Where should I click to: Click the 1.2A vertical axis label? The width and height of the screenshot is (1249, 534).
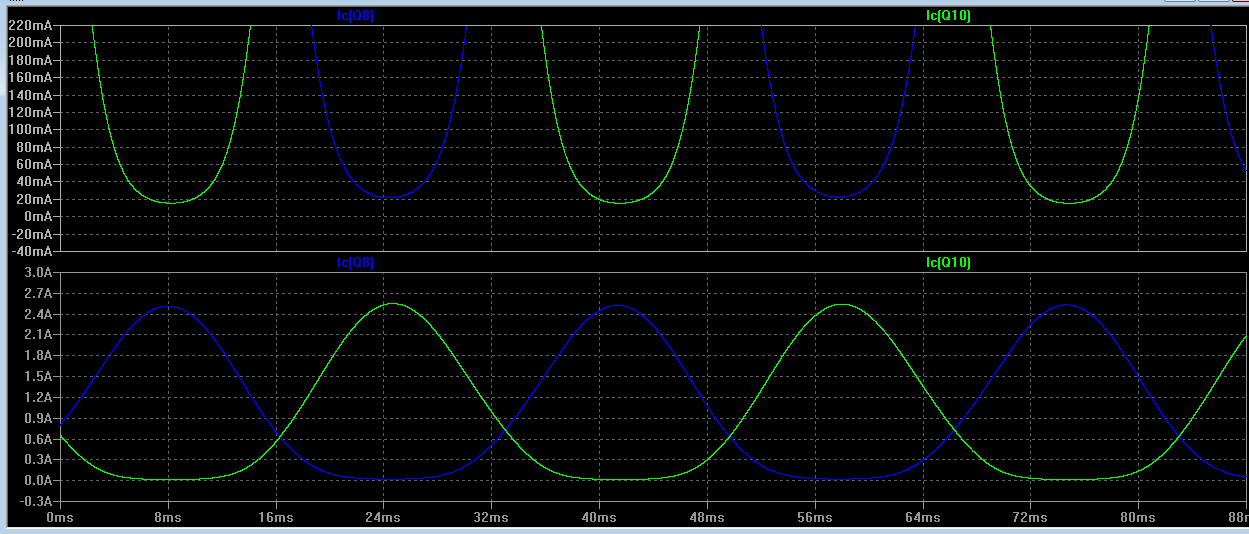click(x=38, y=396)
